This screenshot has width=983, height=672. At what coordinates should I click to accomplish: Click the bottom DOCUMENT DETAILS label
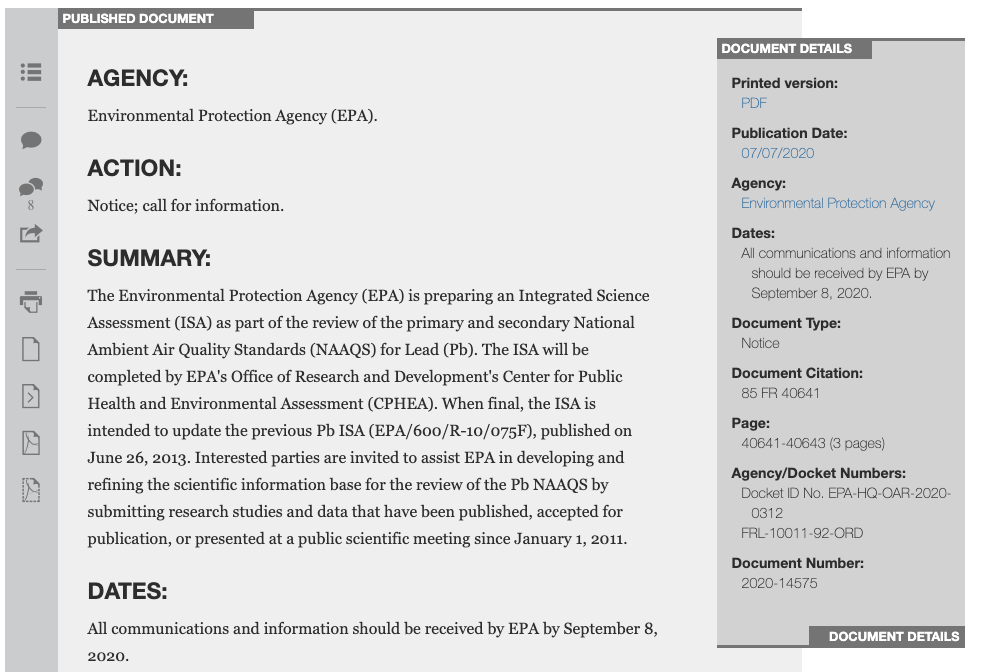(x=895, y=636)
